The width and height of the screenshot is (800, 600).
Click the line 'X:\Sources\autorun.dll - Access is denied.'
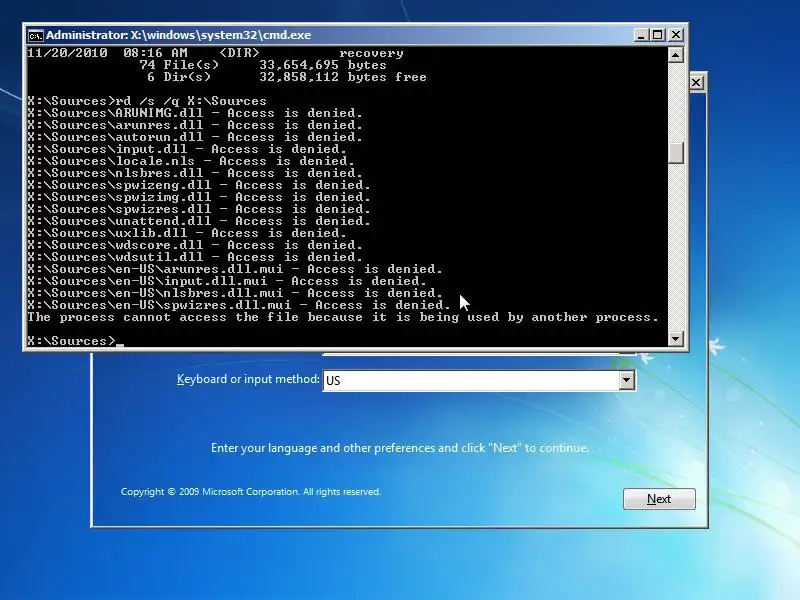[195, 137]
